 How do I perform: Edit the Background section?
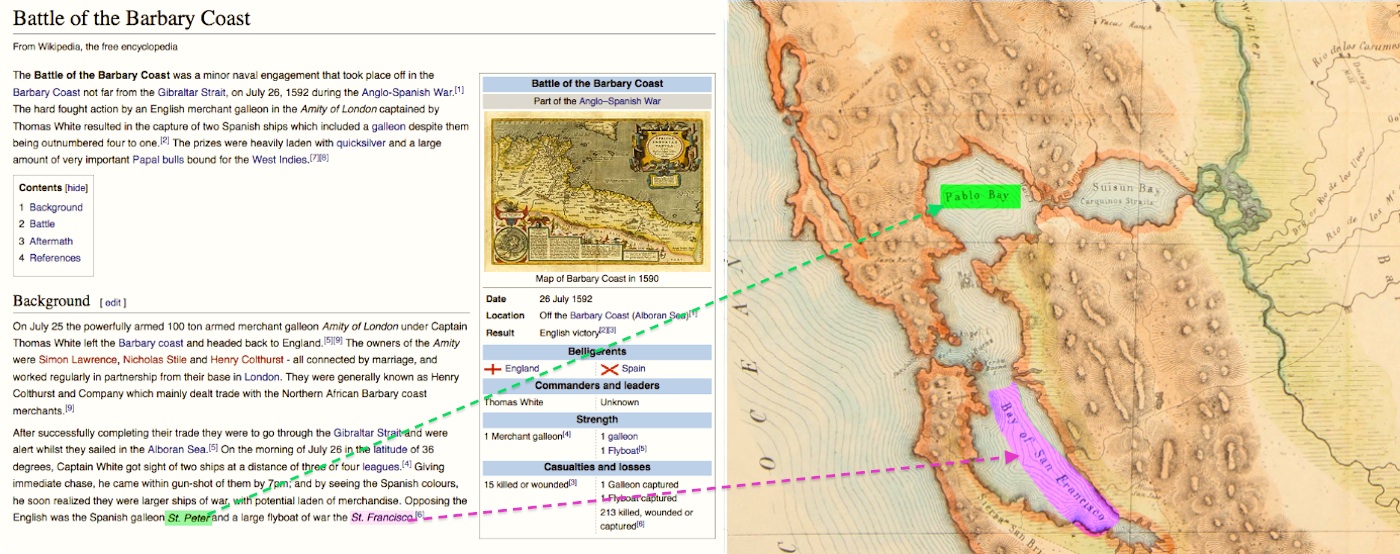[x=113, y=302]
